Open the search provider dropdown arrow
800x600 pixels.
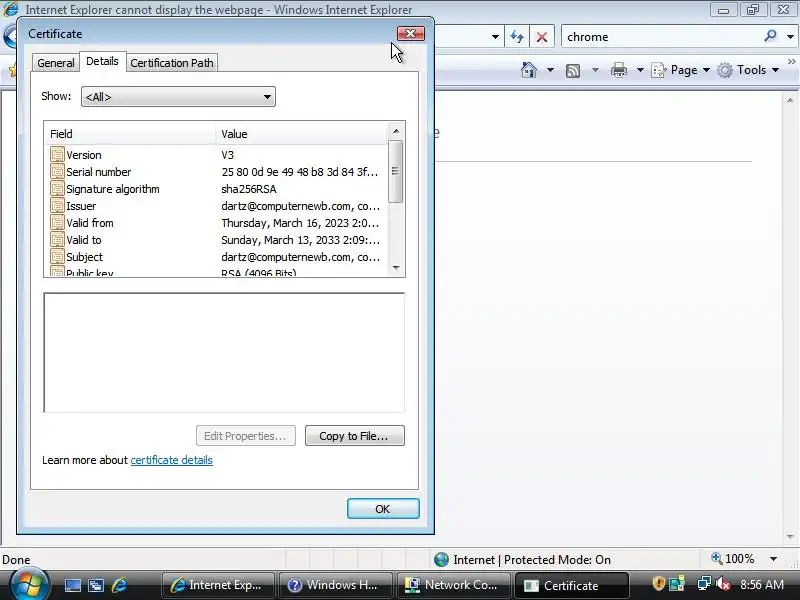pos(790,37)
